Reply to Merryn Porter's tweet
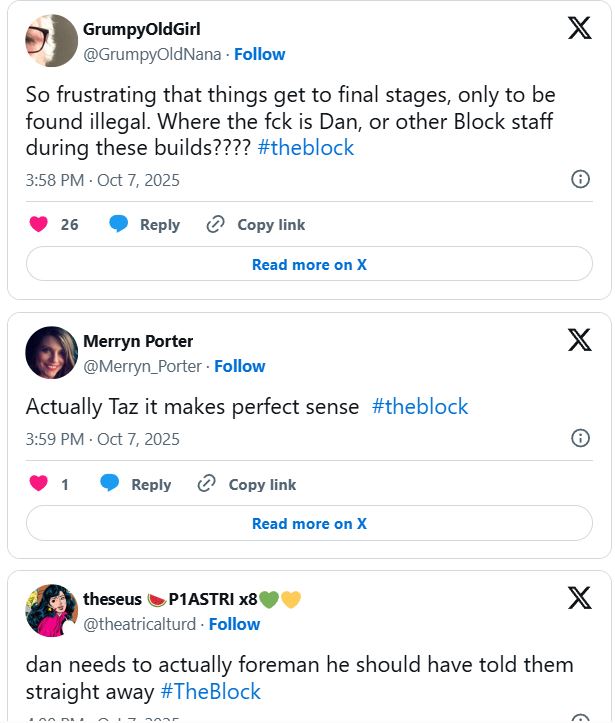 coord(136,484)
